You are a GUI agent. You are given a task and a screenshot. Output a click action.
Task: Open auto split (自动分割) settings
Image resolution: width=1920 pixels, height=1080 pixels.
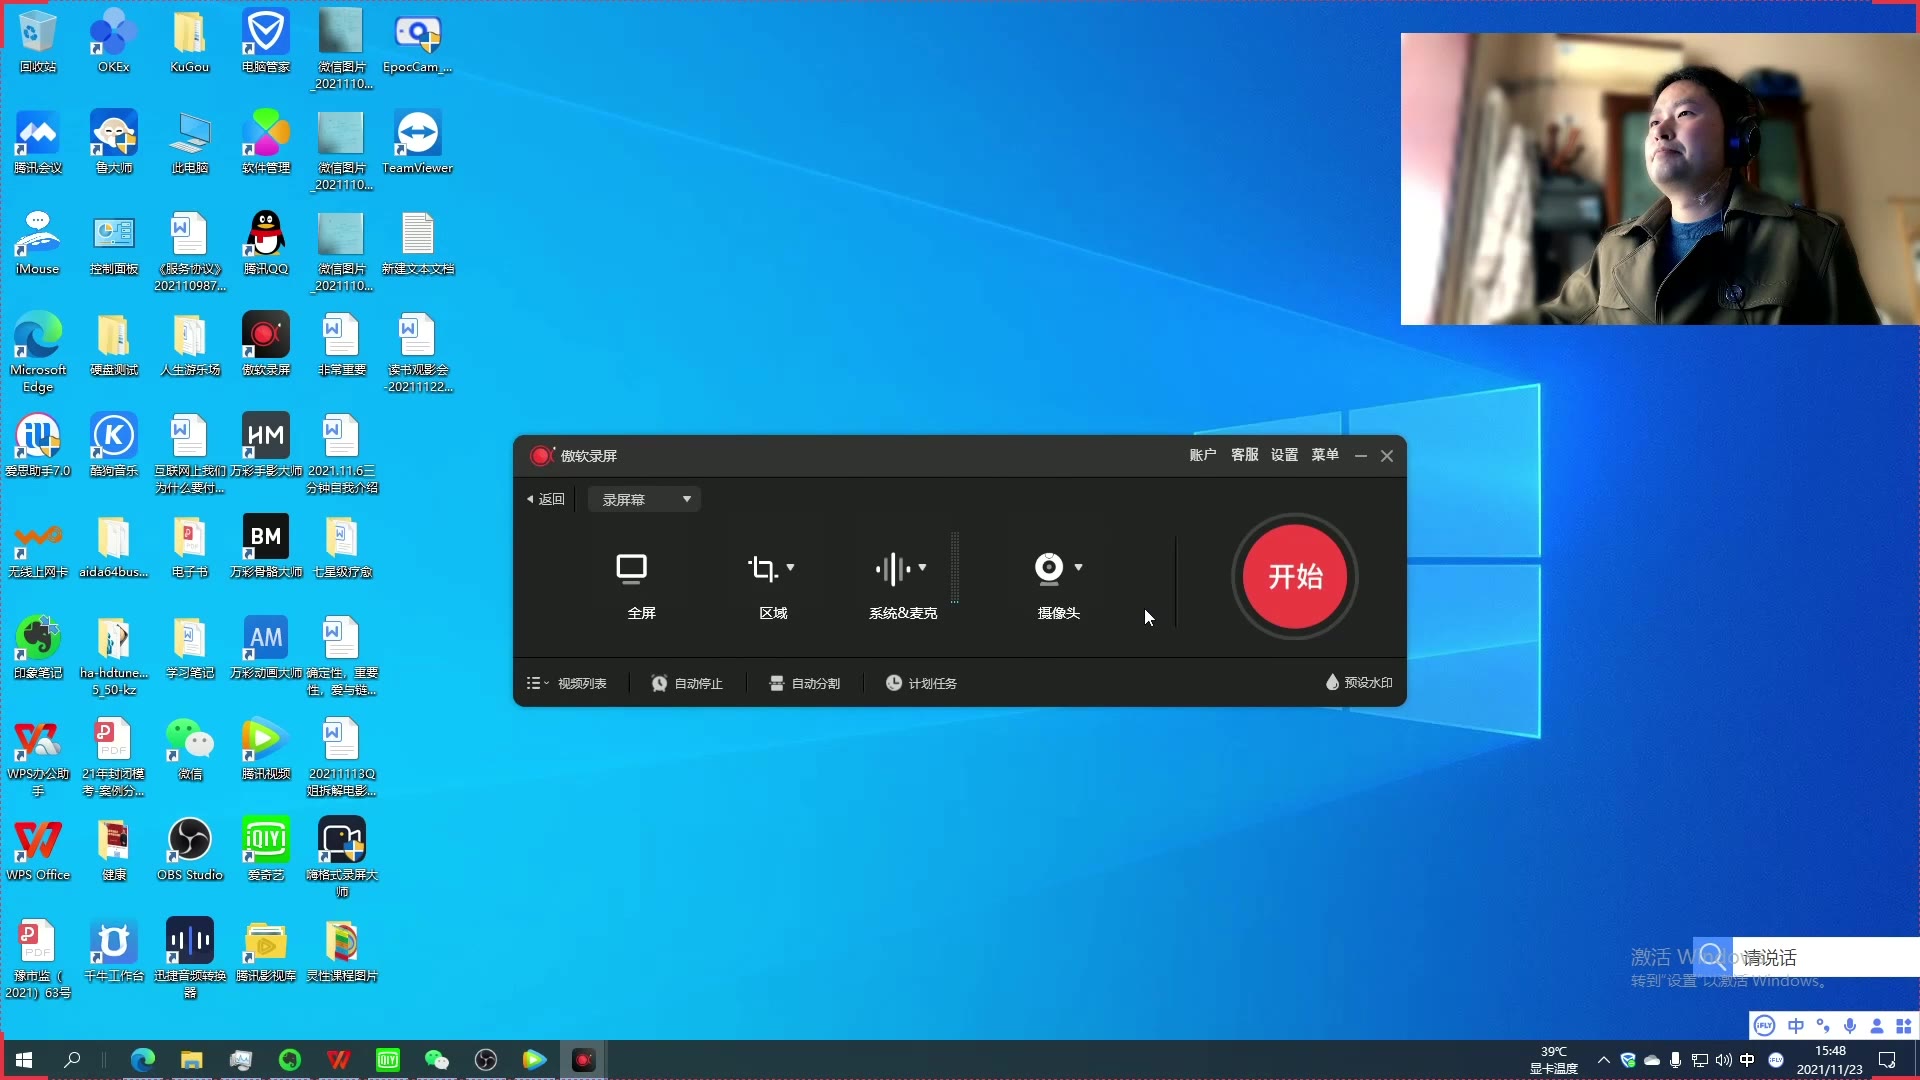[805, 683]
